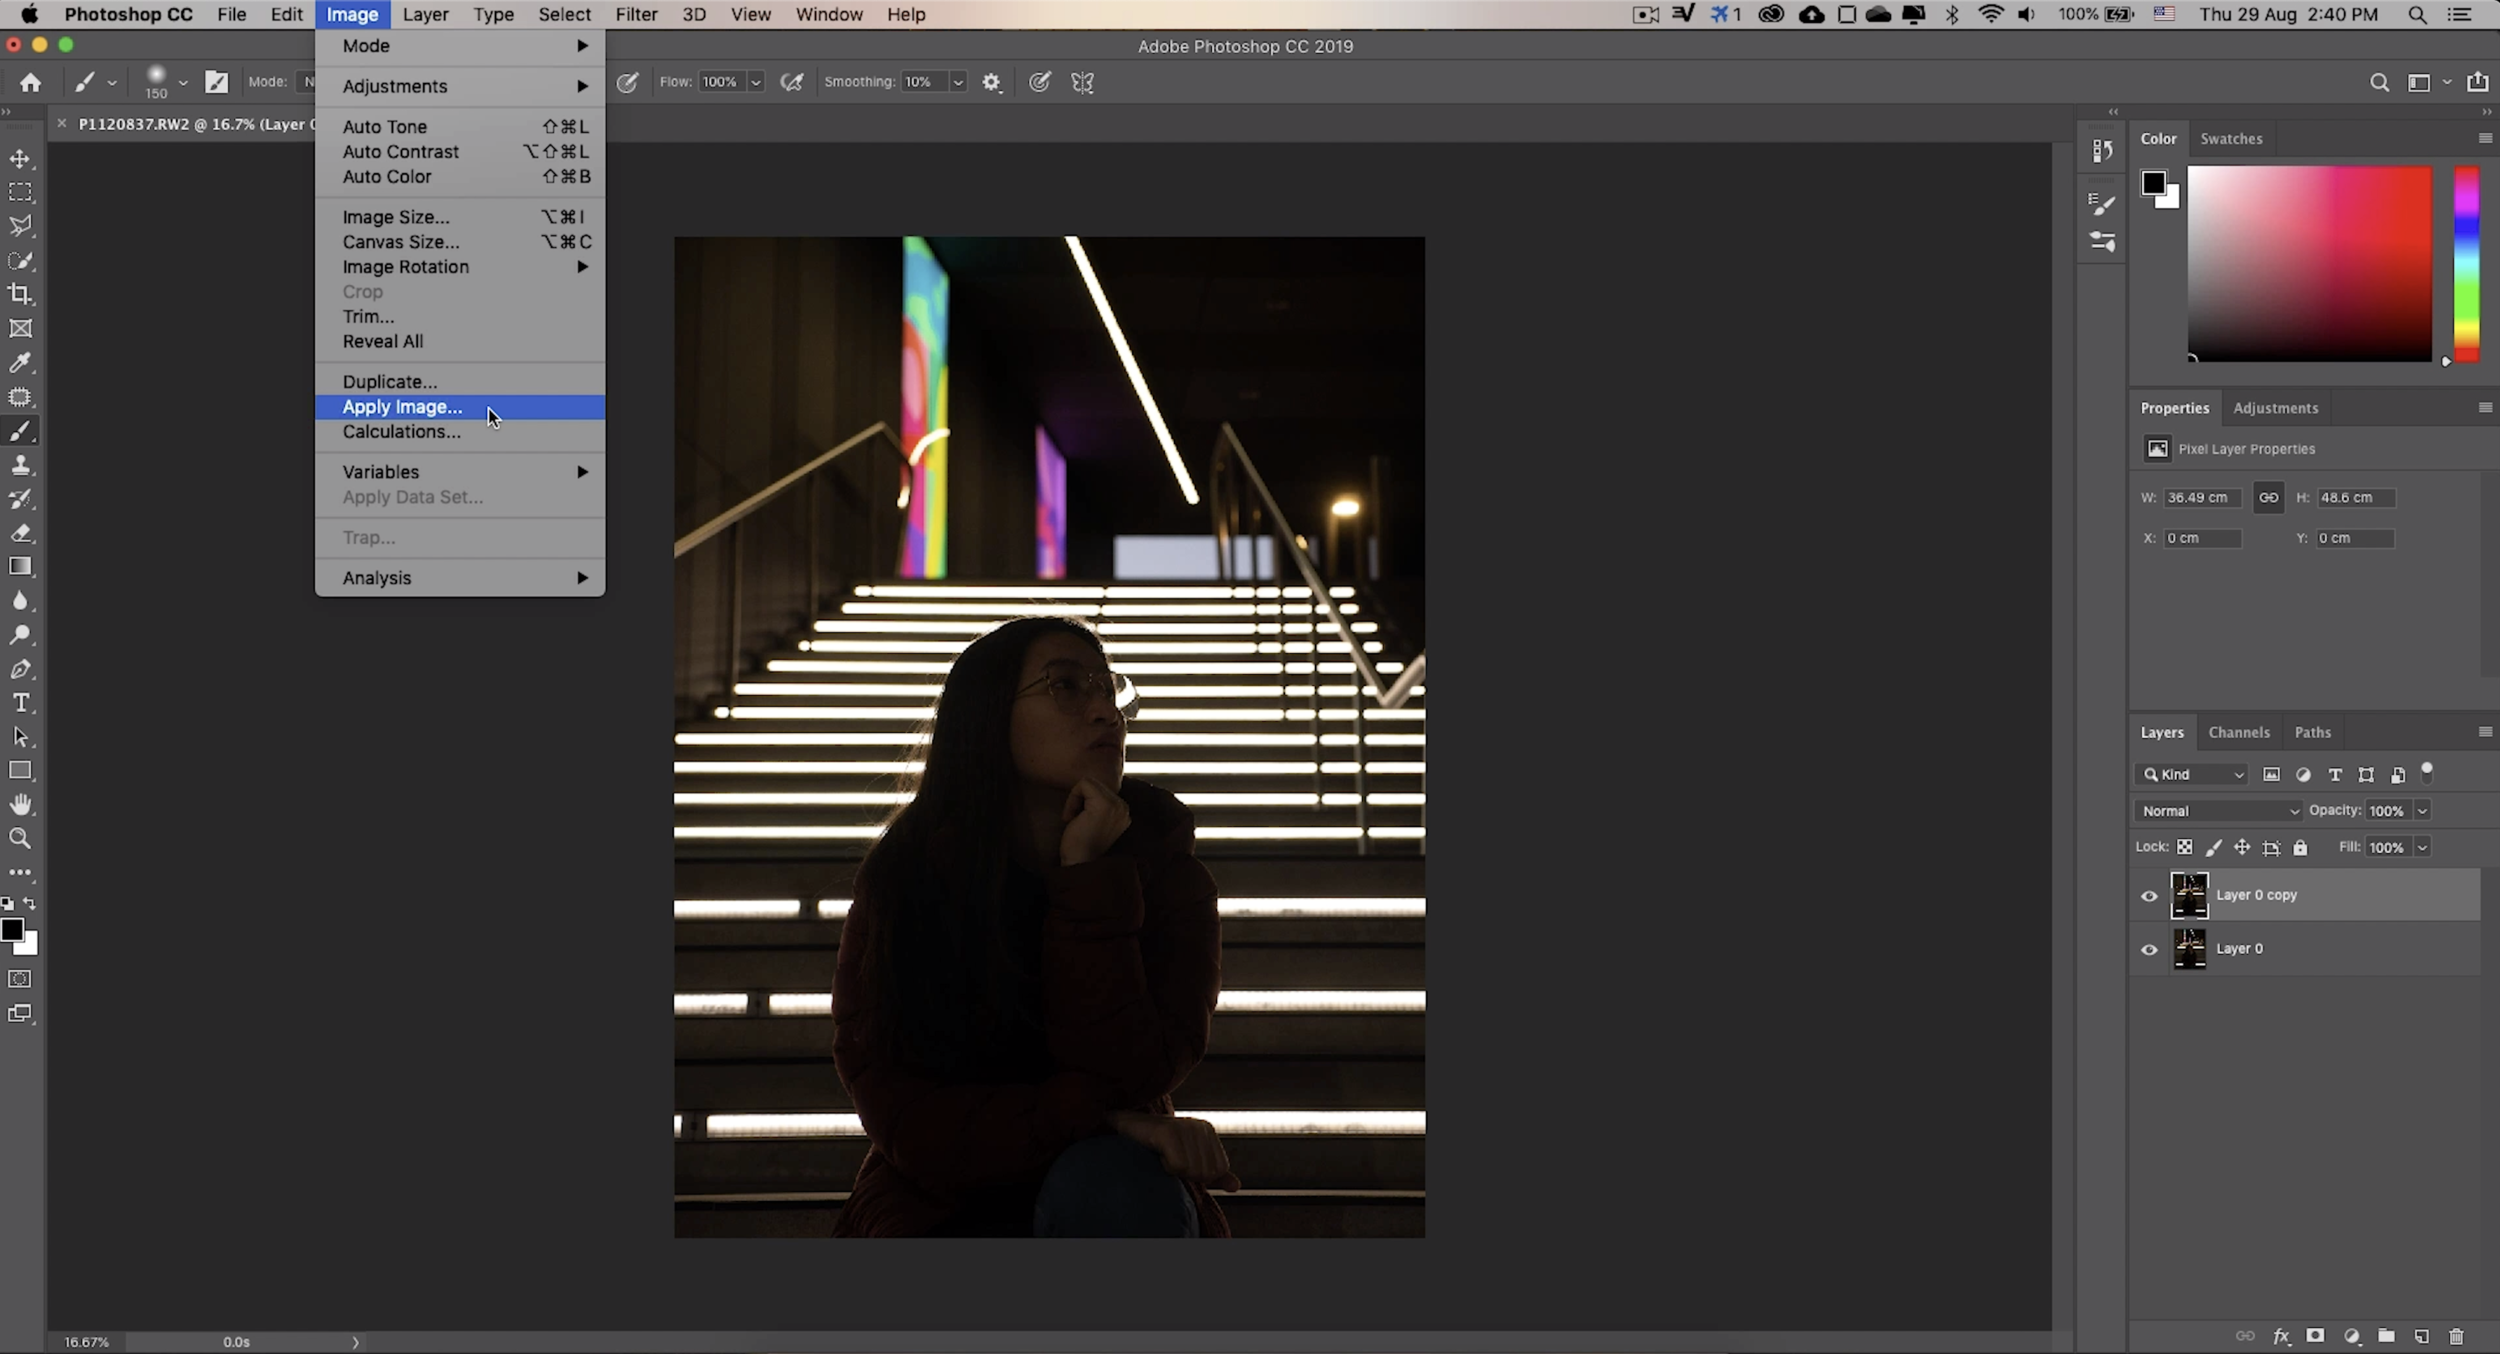The image size is (2500, 1354).
Task: Select the Horizontal Type tool
Action: click(21, 702)
